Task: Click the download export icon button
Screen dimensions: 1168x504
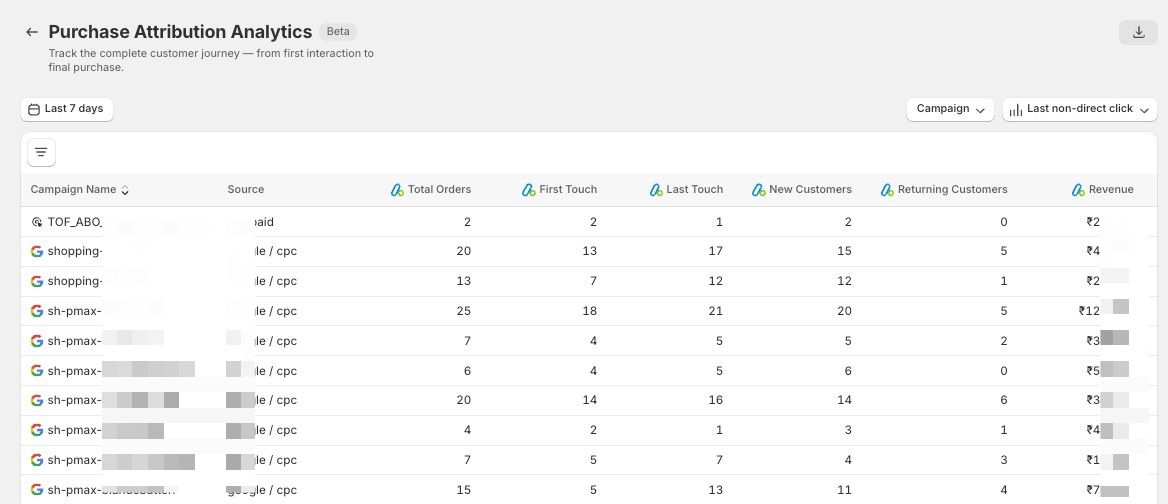Action: click(x=1138, y=32)
